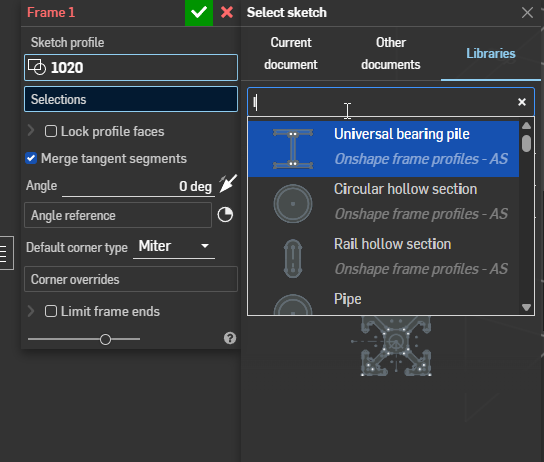Flip angle direction arrow icon

pyautogui.click(x=228, y=184)
